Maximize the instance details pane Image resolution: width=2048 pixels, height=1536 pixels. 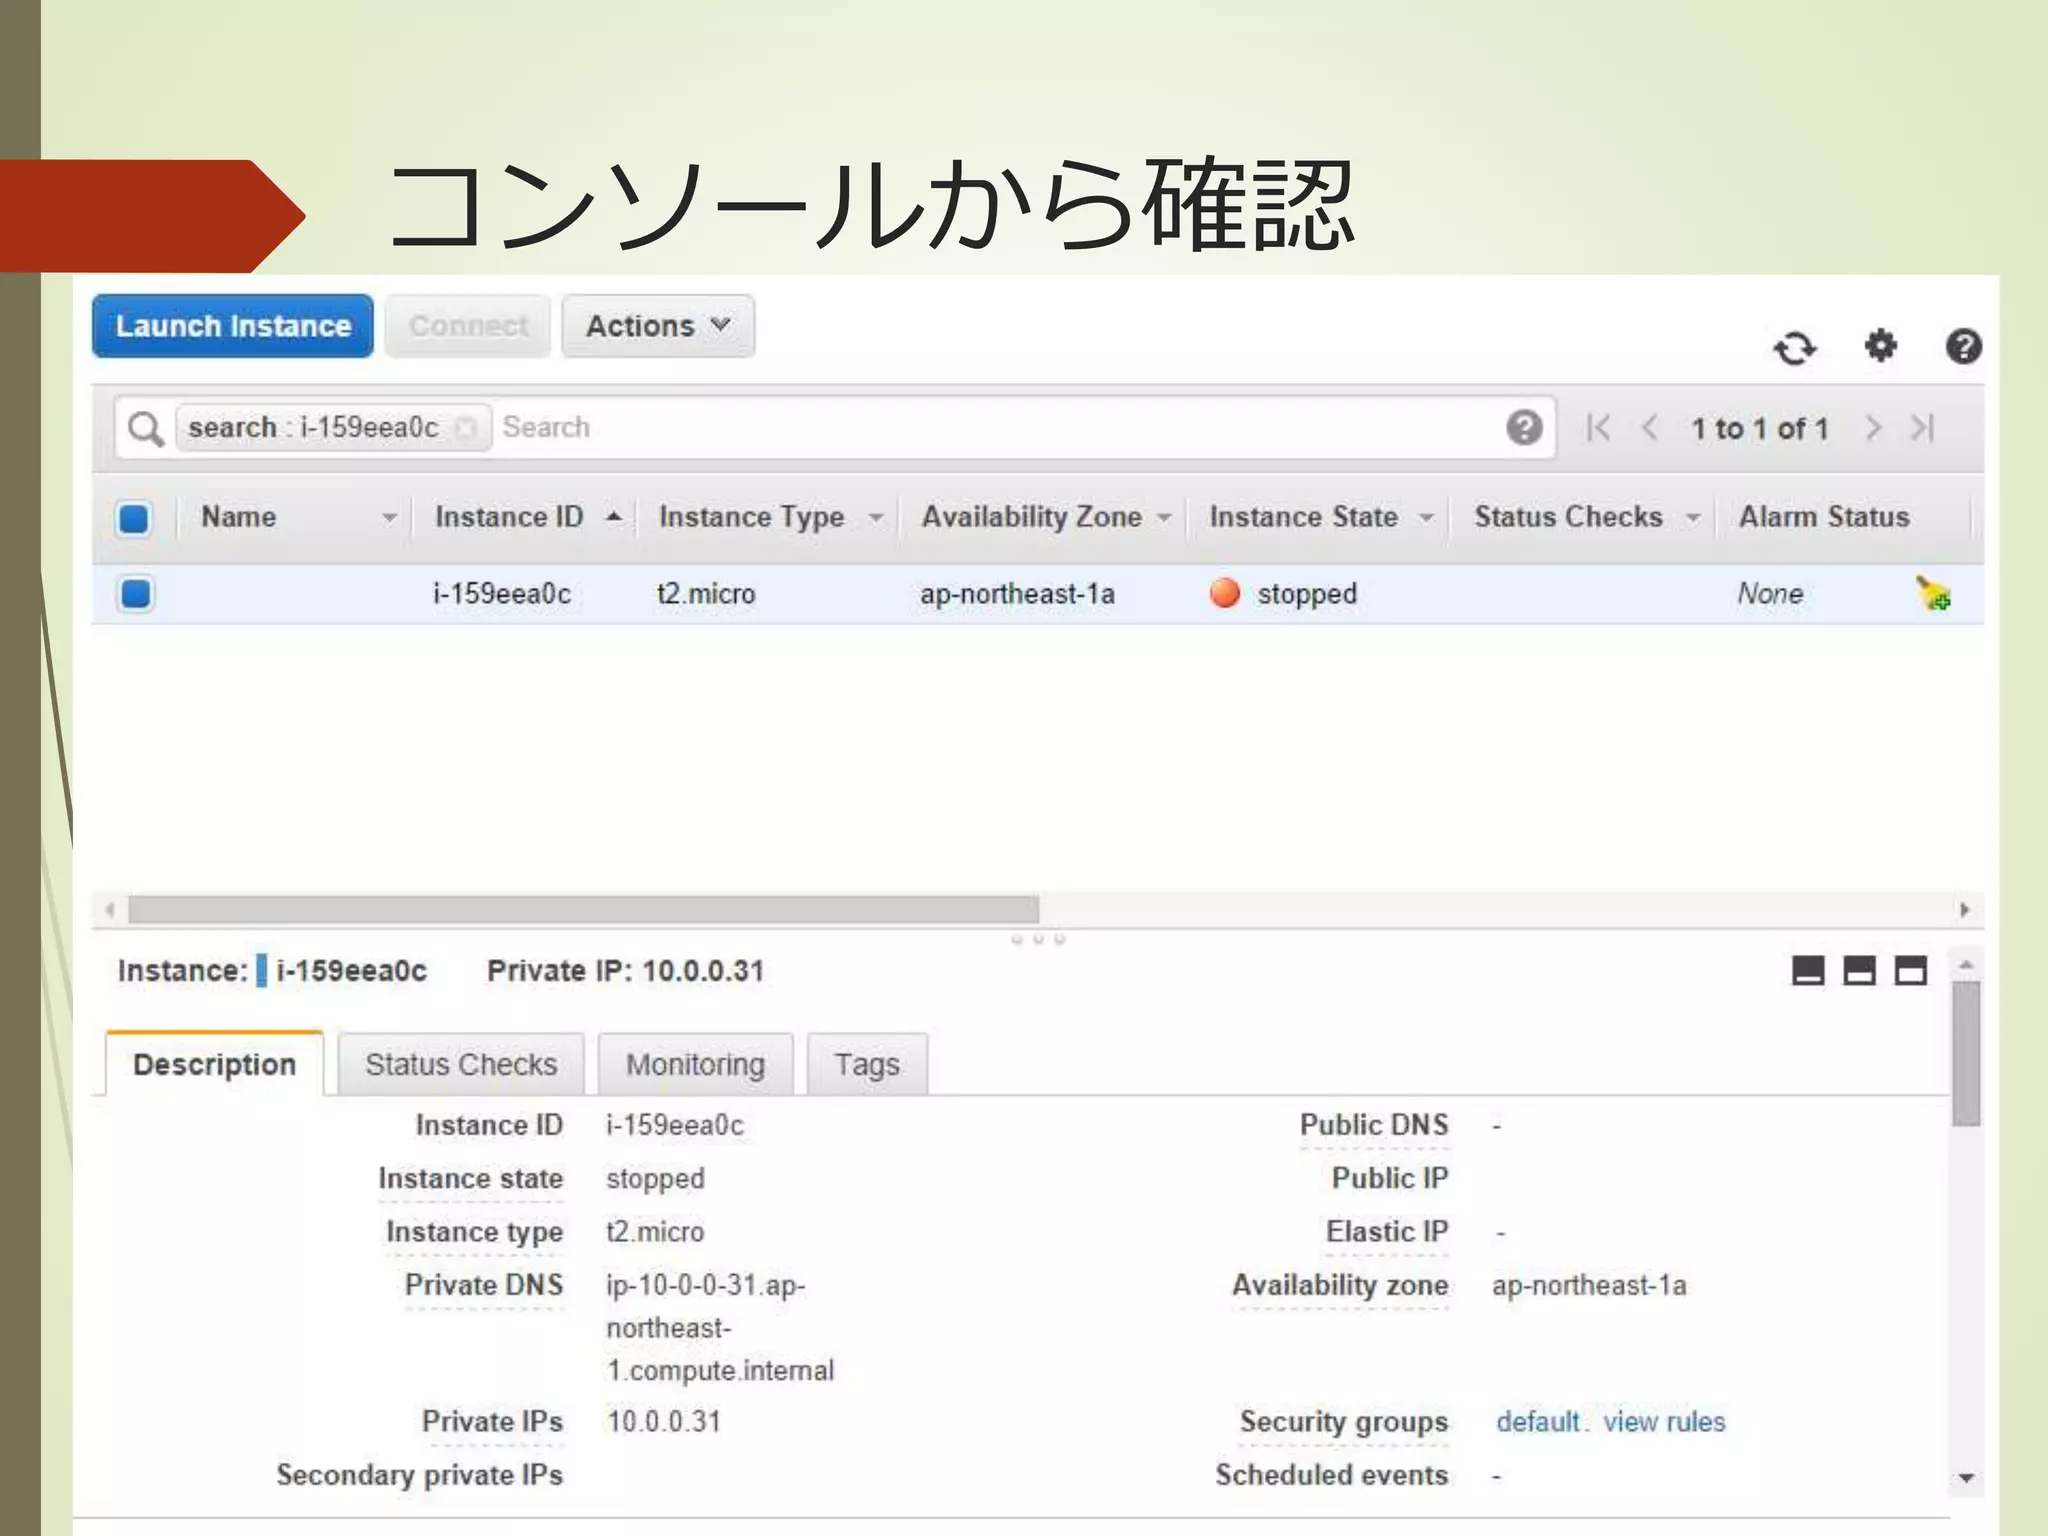tap(1910, 971)
